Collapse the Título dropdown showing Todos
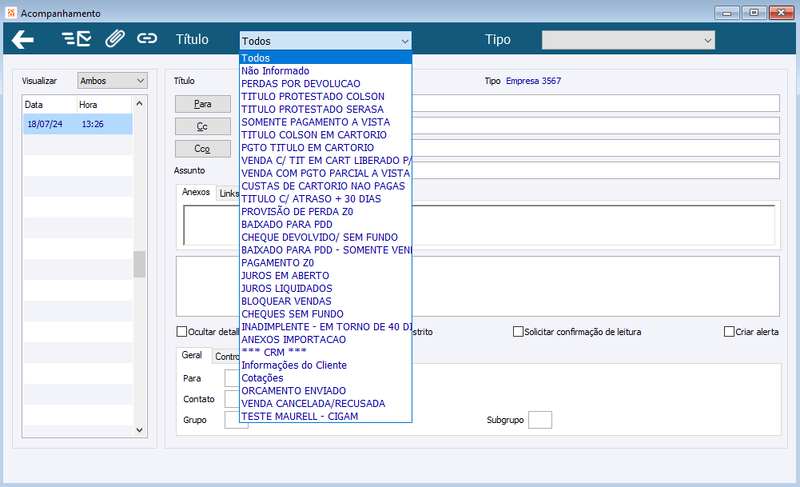This screenshot has width=800, height=487. click(326, 41)
